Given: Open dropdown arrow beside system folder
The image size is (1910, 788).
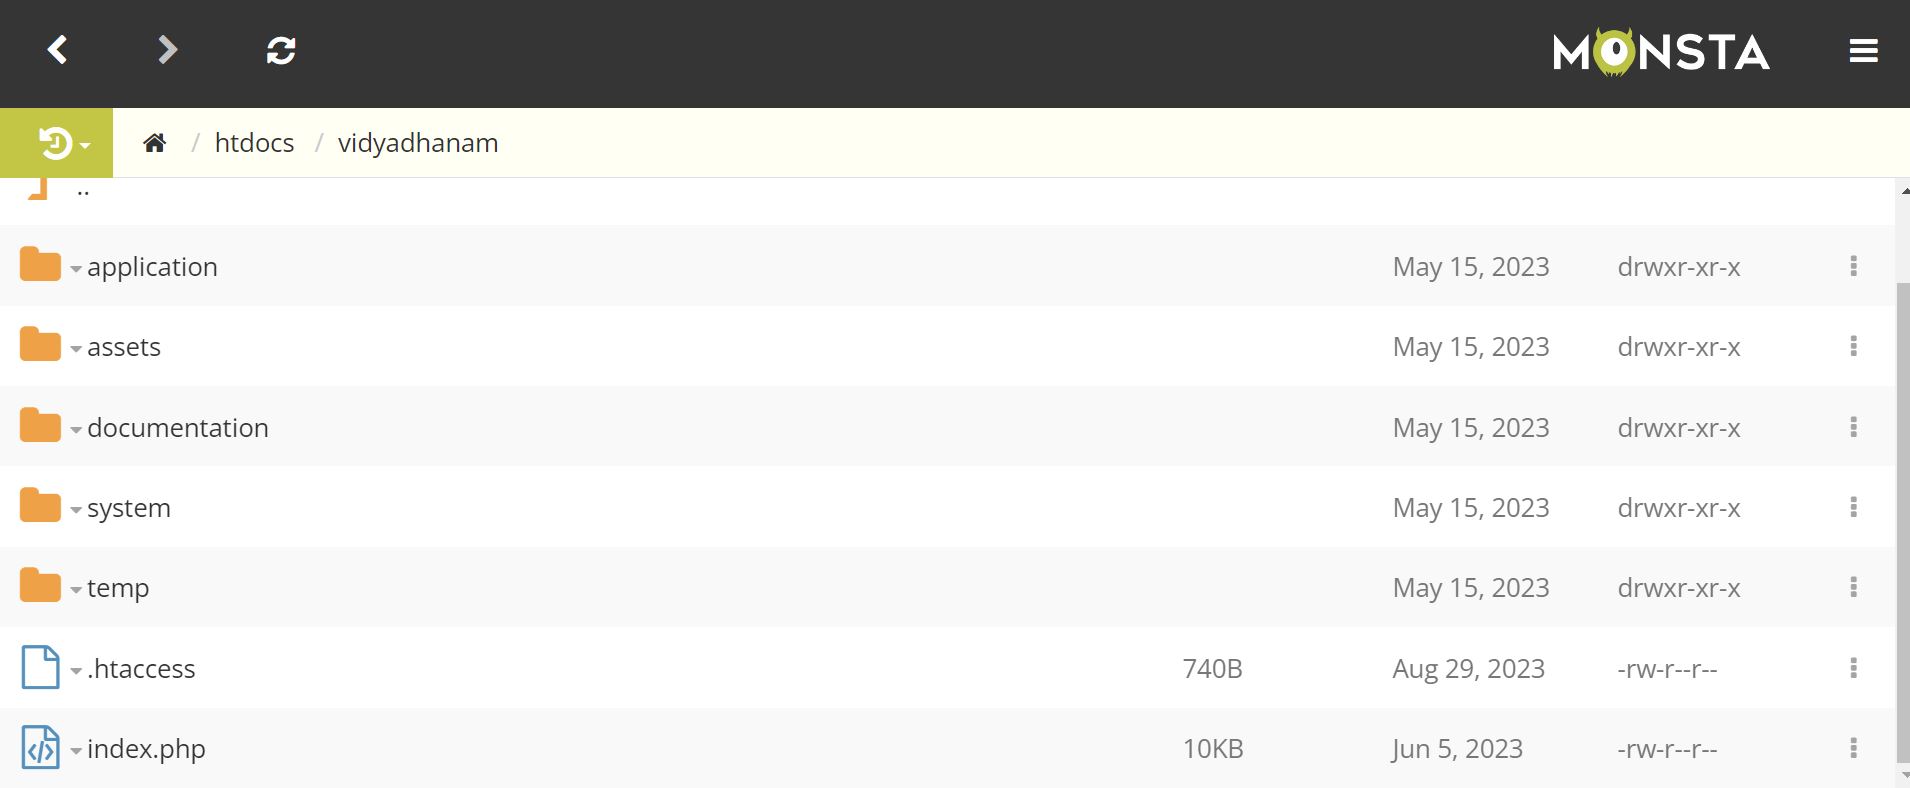Looking at the screenshot, I should pyautogui.click(x=76, y=510).
